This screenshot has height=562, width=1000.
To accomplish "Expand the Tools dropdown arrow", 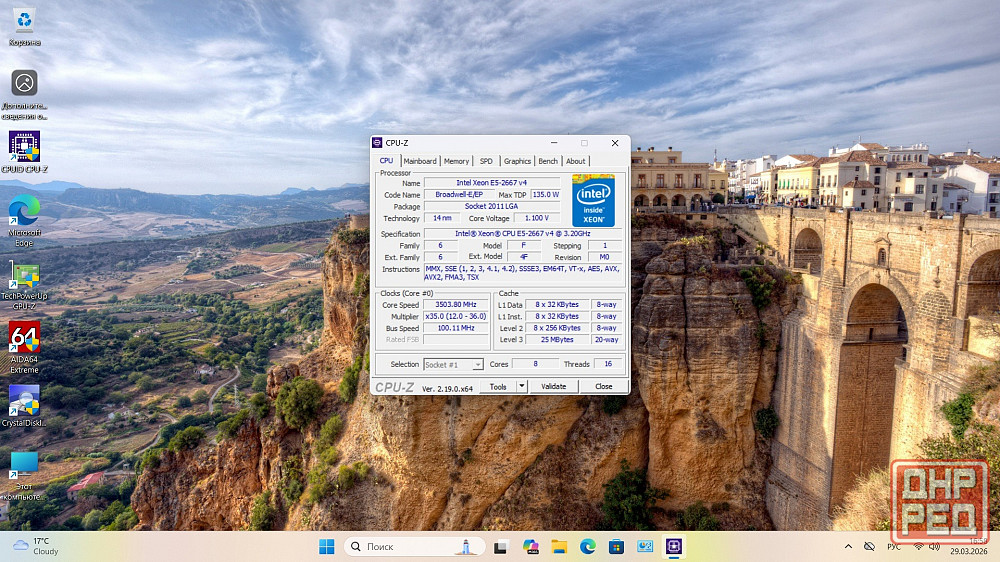I will pos(521,386).
